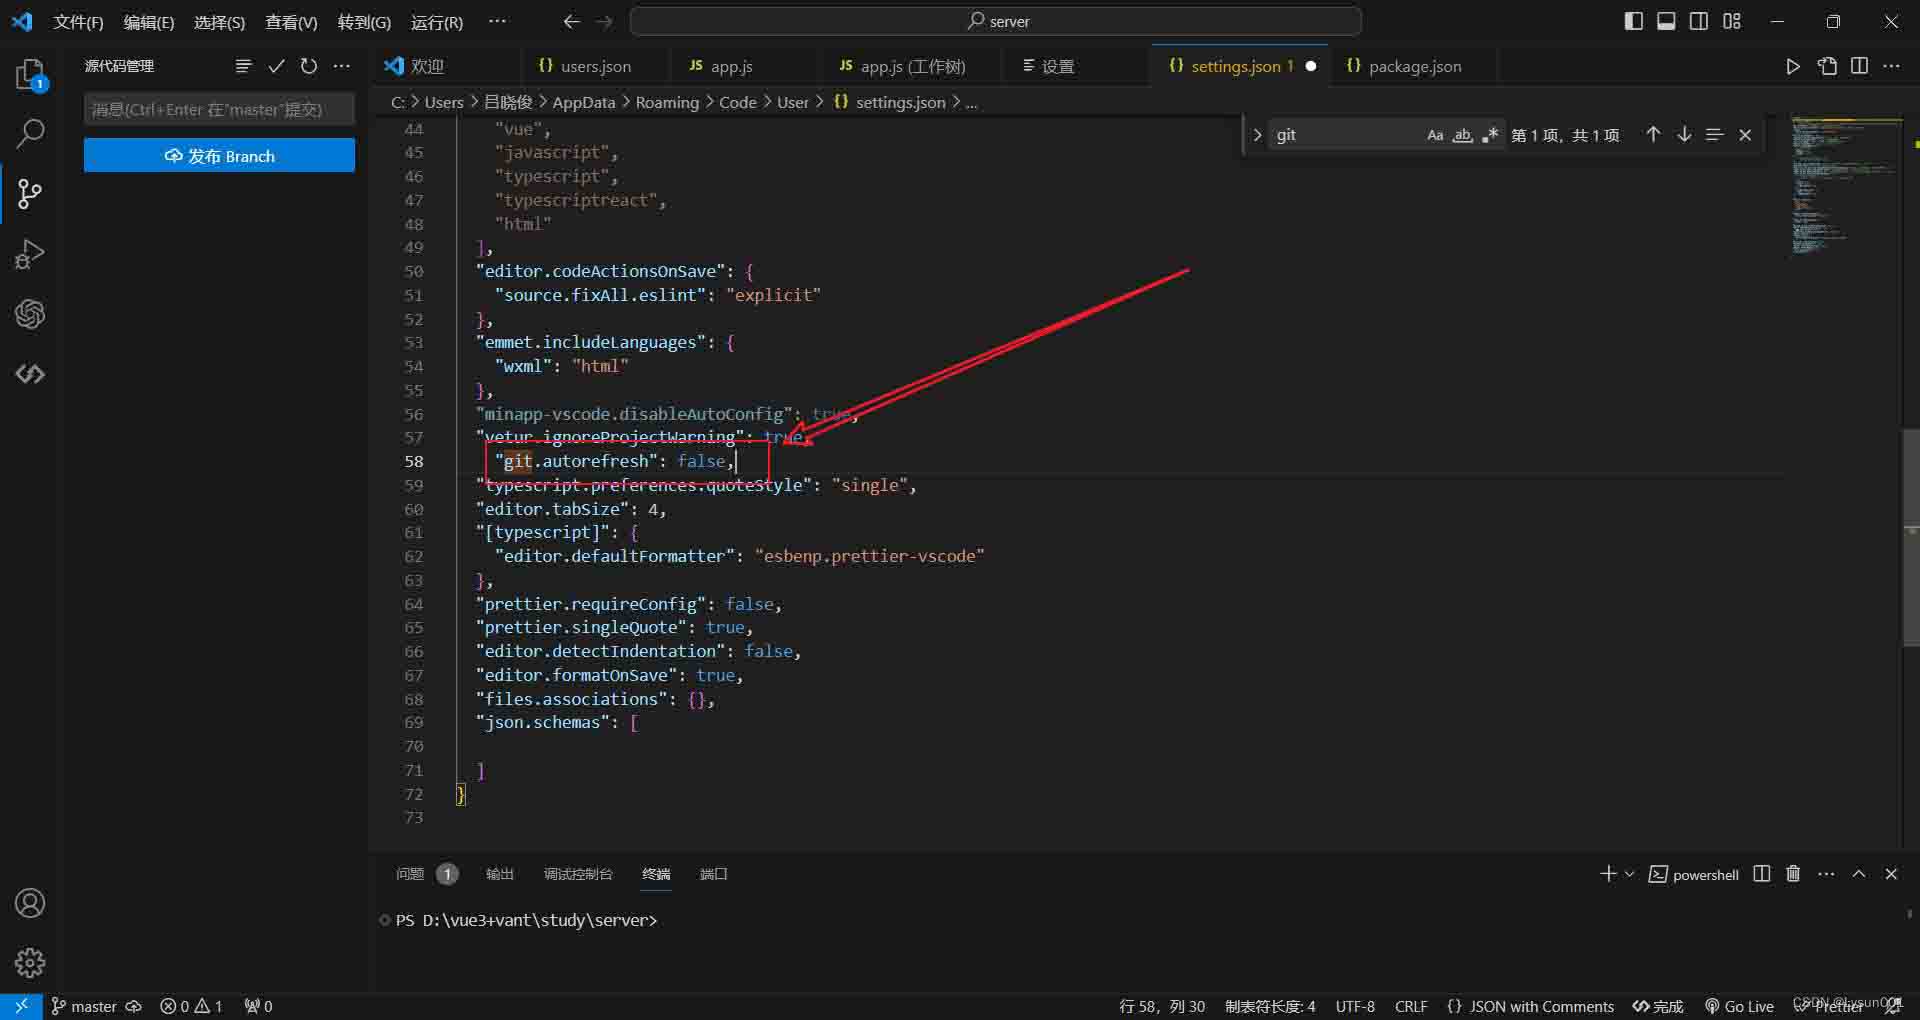Screen dimensions: 1920x1020
Task: Expand the replace field in find widget
Action: 1257,135
